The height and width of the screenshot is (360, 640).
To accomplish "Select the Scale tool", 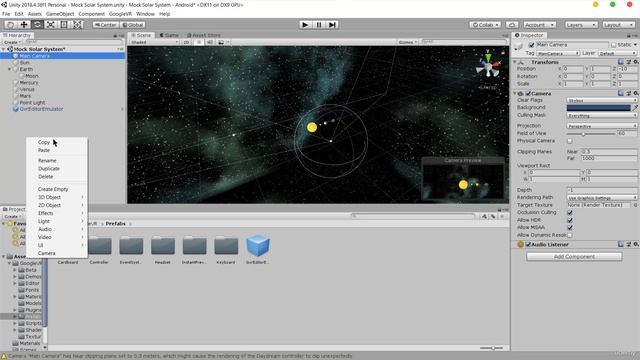I will pos(51,24).
